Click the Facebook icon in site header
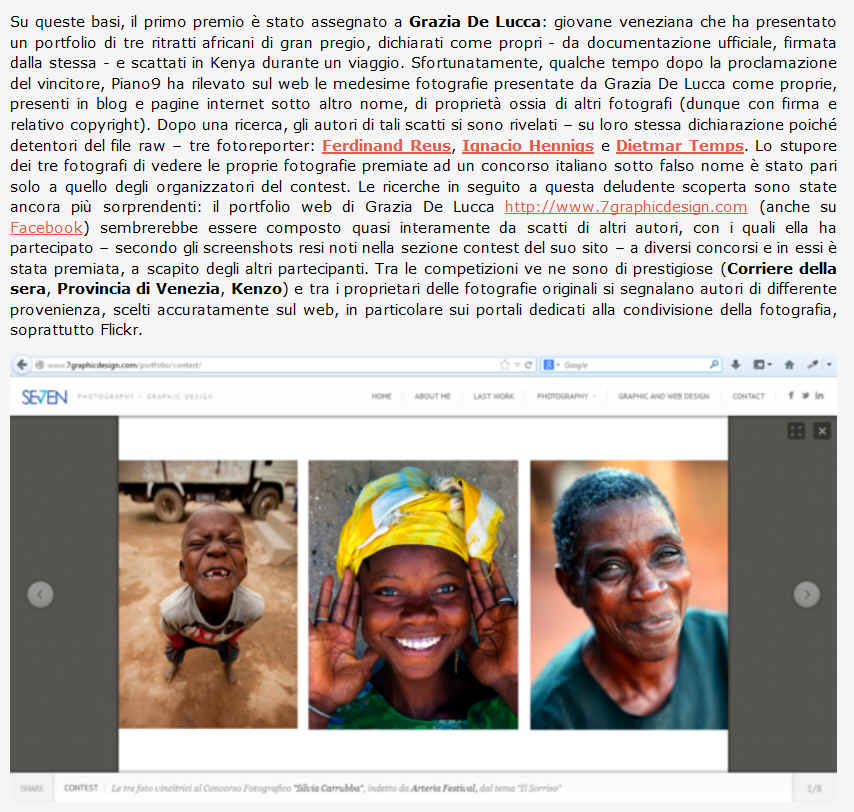Viewport: 854px width, 812px height. [x=790, y=396]
